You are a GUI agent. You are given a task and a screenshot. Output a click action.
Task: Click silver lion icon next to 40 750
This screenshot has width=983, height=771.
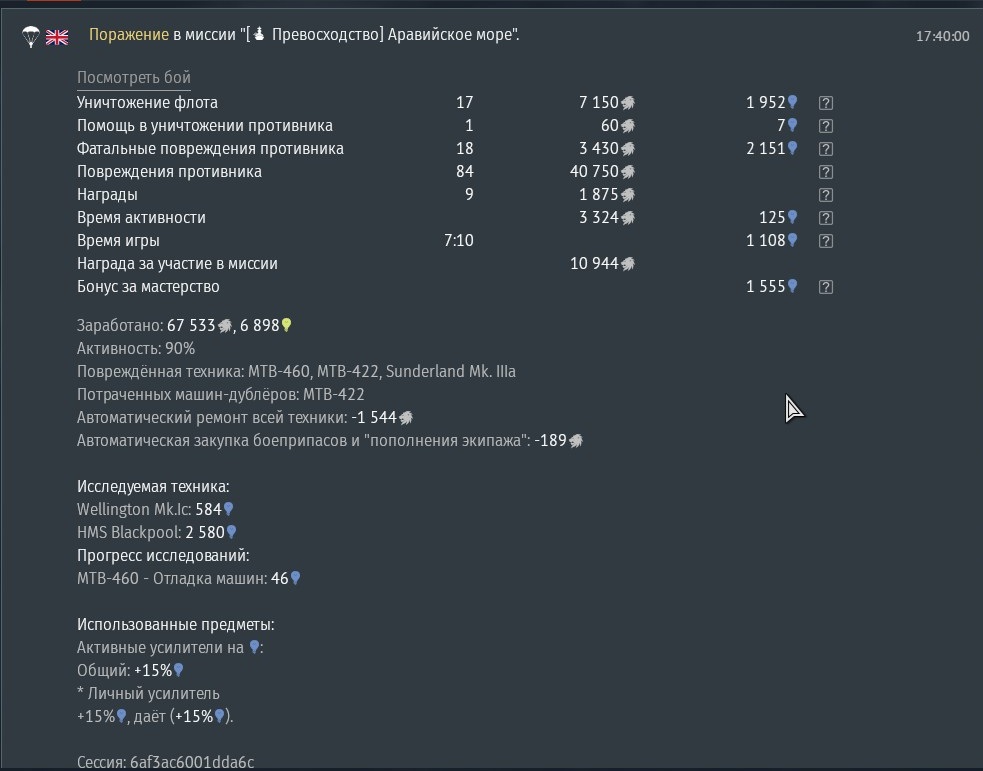pyautogui.click(x=628, y=172)
